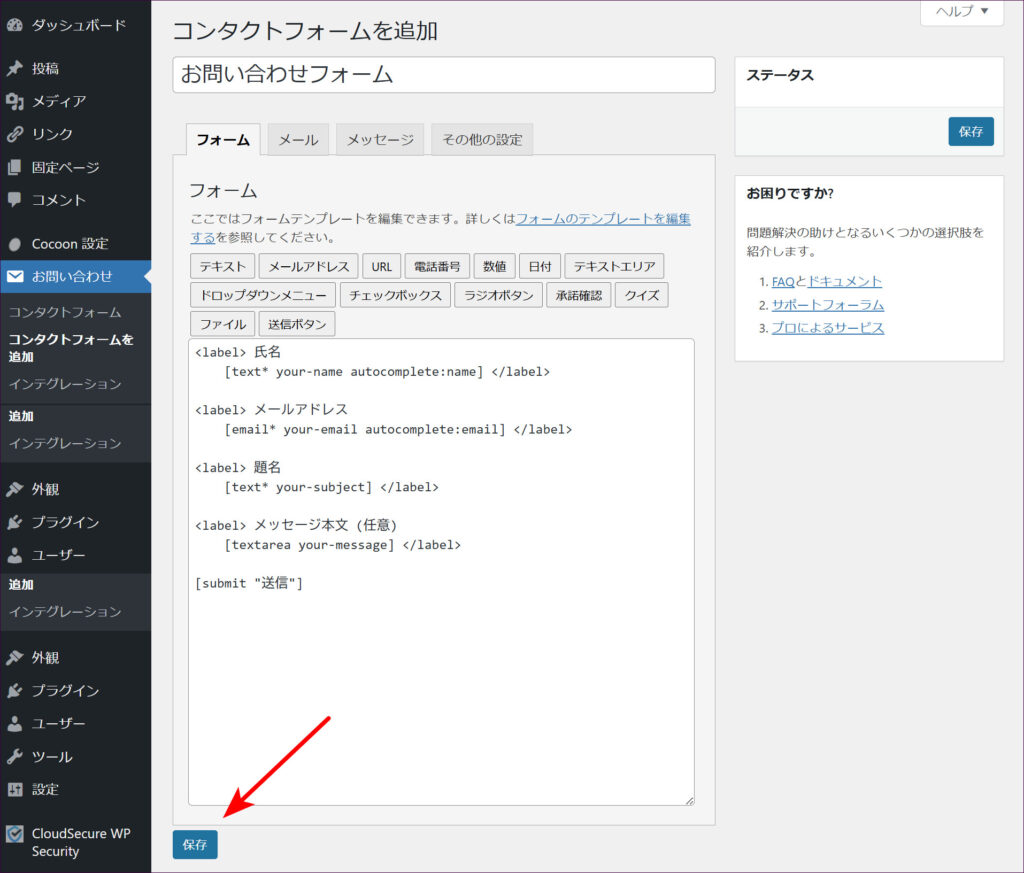Click the 設定 settings icon in sidebar
1024x873 pixels.
point(15,790)
